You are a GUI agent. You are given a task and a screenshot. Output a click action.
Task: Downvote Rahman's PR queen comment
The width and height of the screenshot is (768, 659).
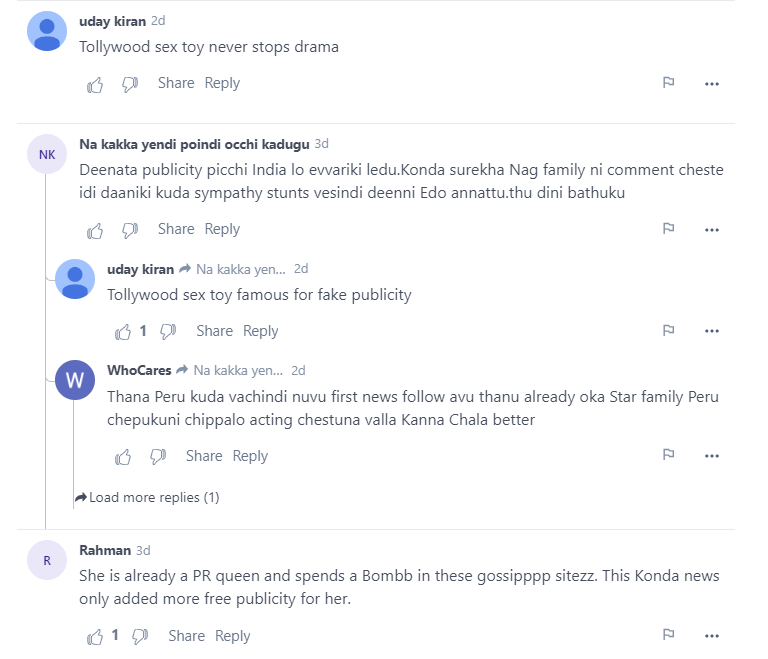point(140,637)
